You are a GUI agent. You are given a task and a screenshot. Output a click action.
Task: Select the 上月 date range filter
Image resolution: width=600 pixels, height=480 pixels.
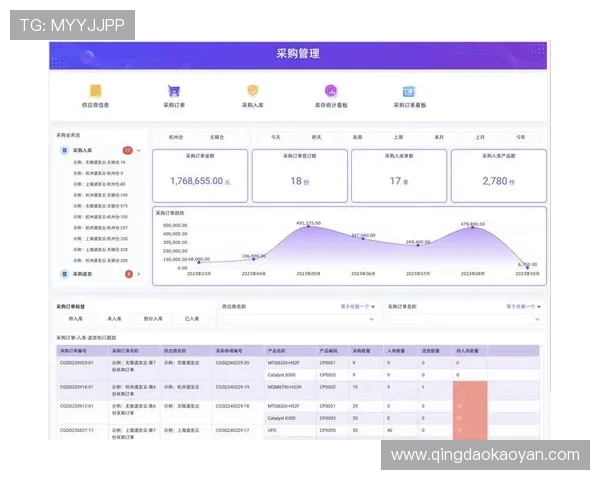480,137
